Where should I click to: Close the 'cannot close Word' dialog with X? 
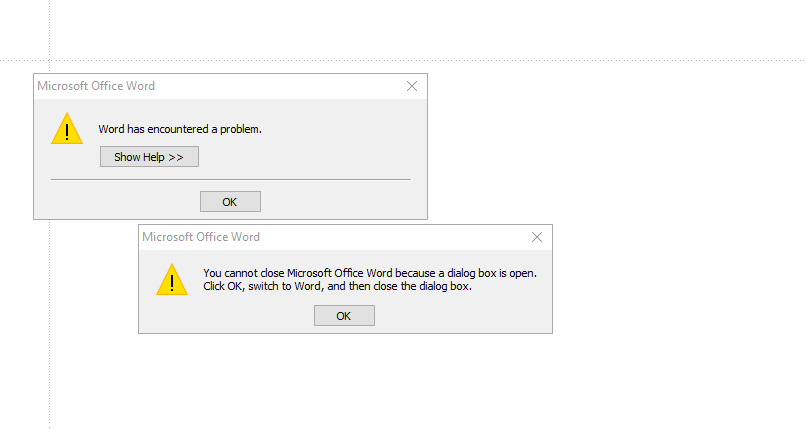pyautogui.click(x=537, y=237)
